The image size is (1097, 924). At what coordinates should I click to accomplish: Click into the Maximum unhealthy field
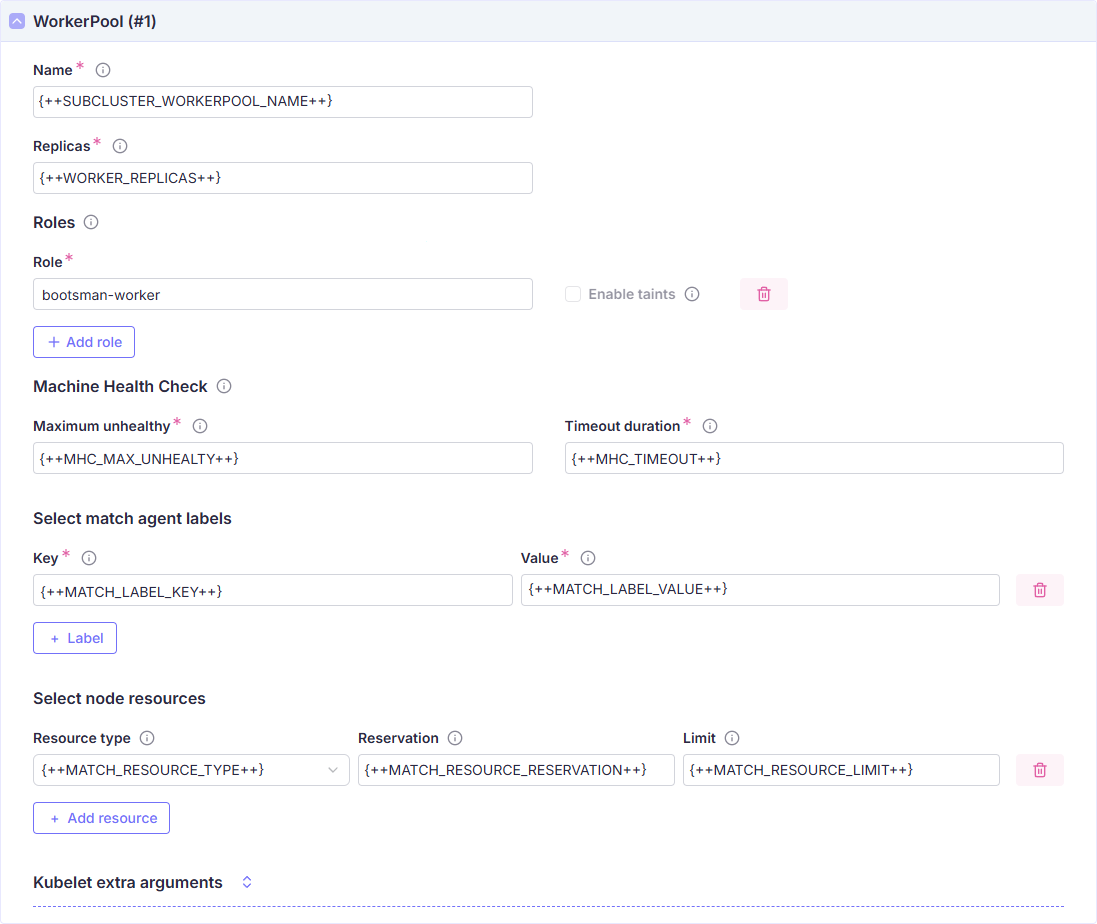point(282,458)
